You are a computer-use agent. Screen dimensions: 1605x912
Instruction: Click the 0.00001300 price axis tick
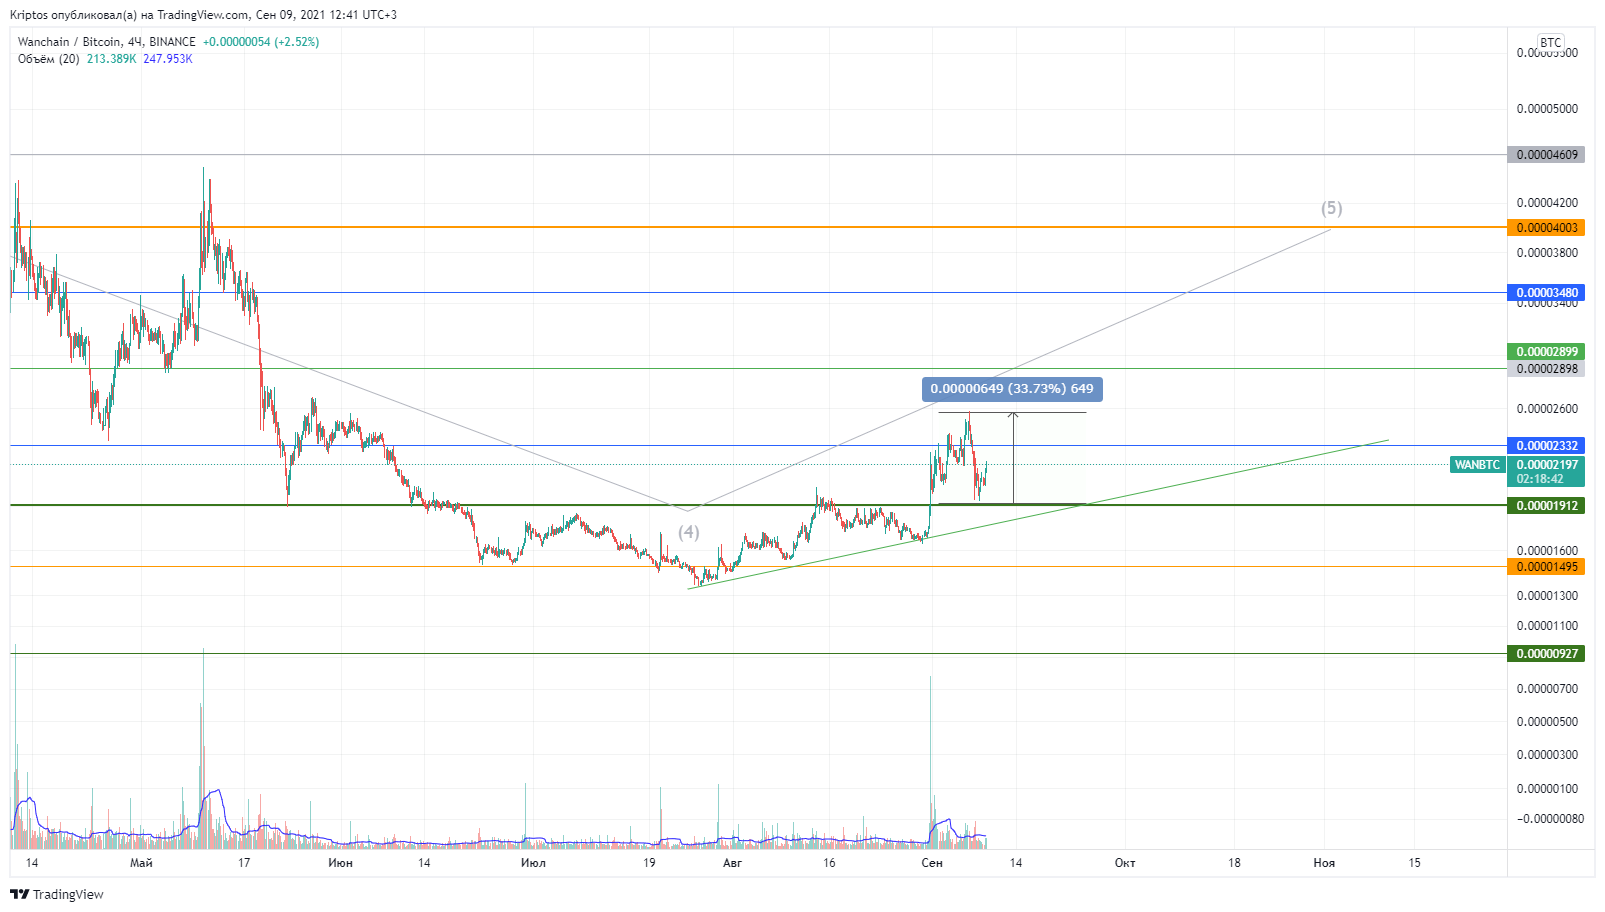[x=1547, y=596]
